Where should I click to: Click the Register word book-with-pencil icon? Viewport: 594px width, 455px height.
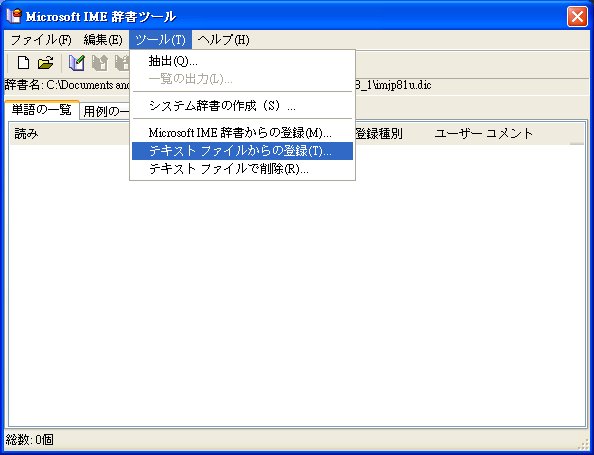(x=77, y=63)
